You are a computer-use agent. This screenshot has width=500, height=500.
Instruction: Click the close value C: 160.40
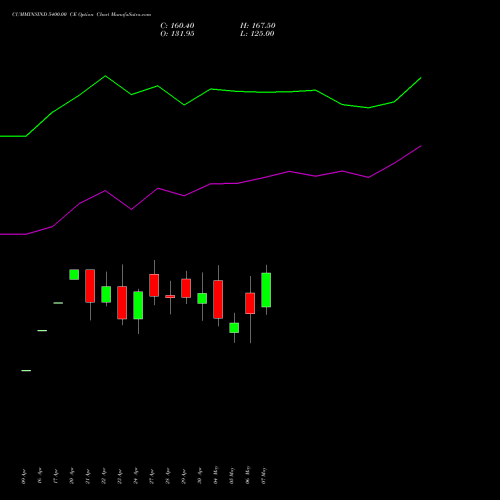point(177,26)
